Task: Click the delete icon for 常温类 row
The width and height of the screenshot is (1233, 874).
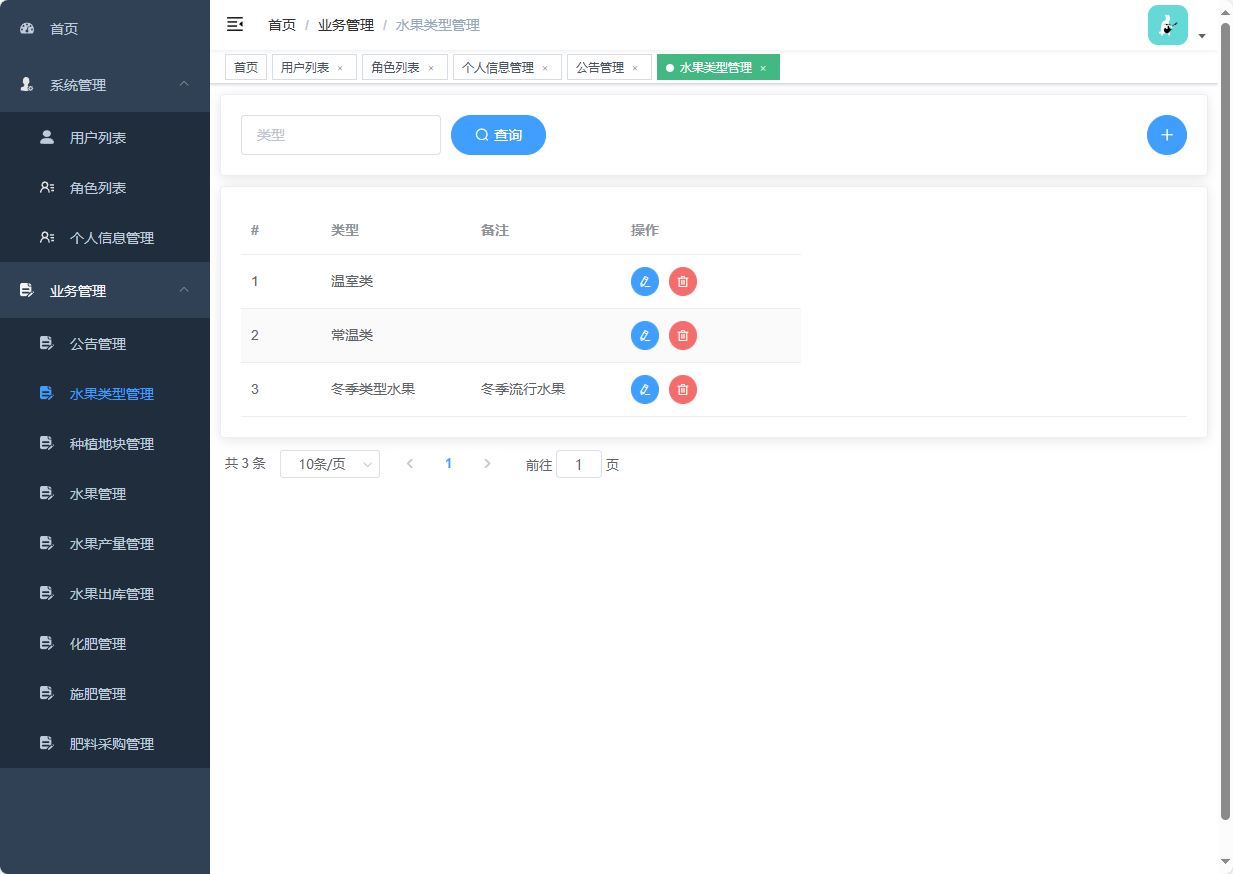Action: (683, 335)
